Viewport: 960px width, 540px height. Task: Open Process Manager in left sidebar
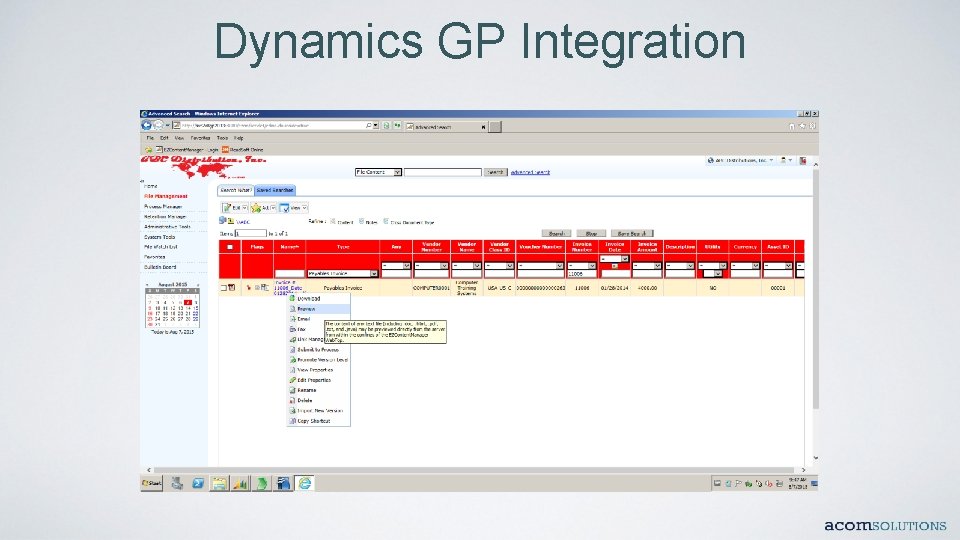tap(163, 207)
